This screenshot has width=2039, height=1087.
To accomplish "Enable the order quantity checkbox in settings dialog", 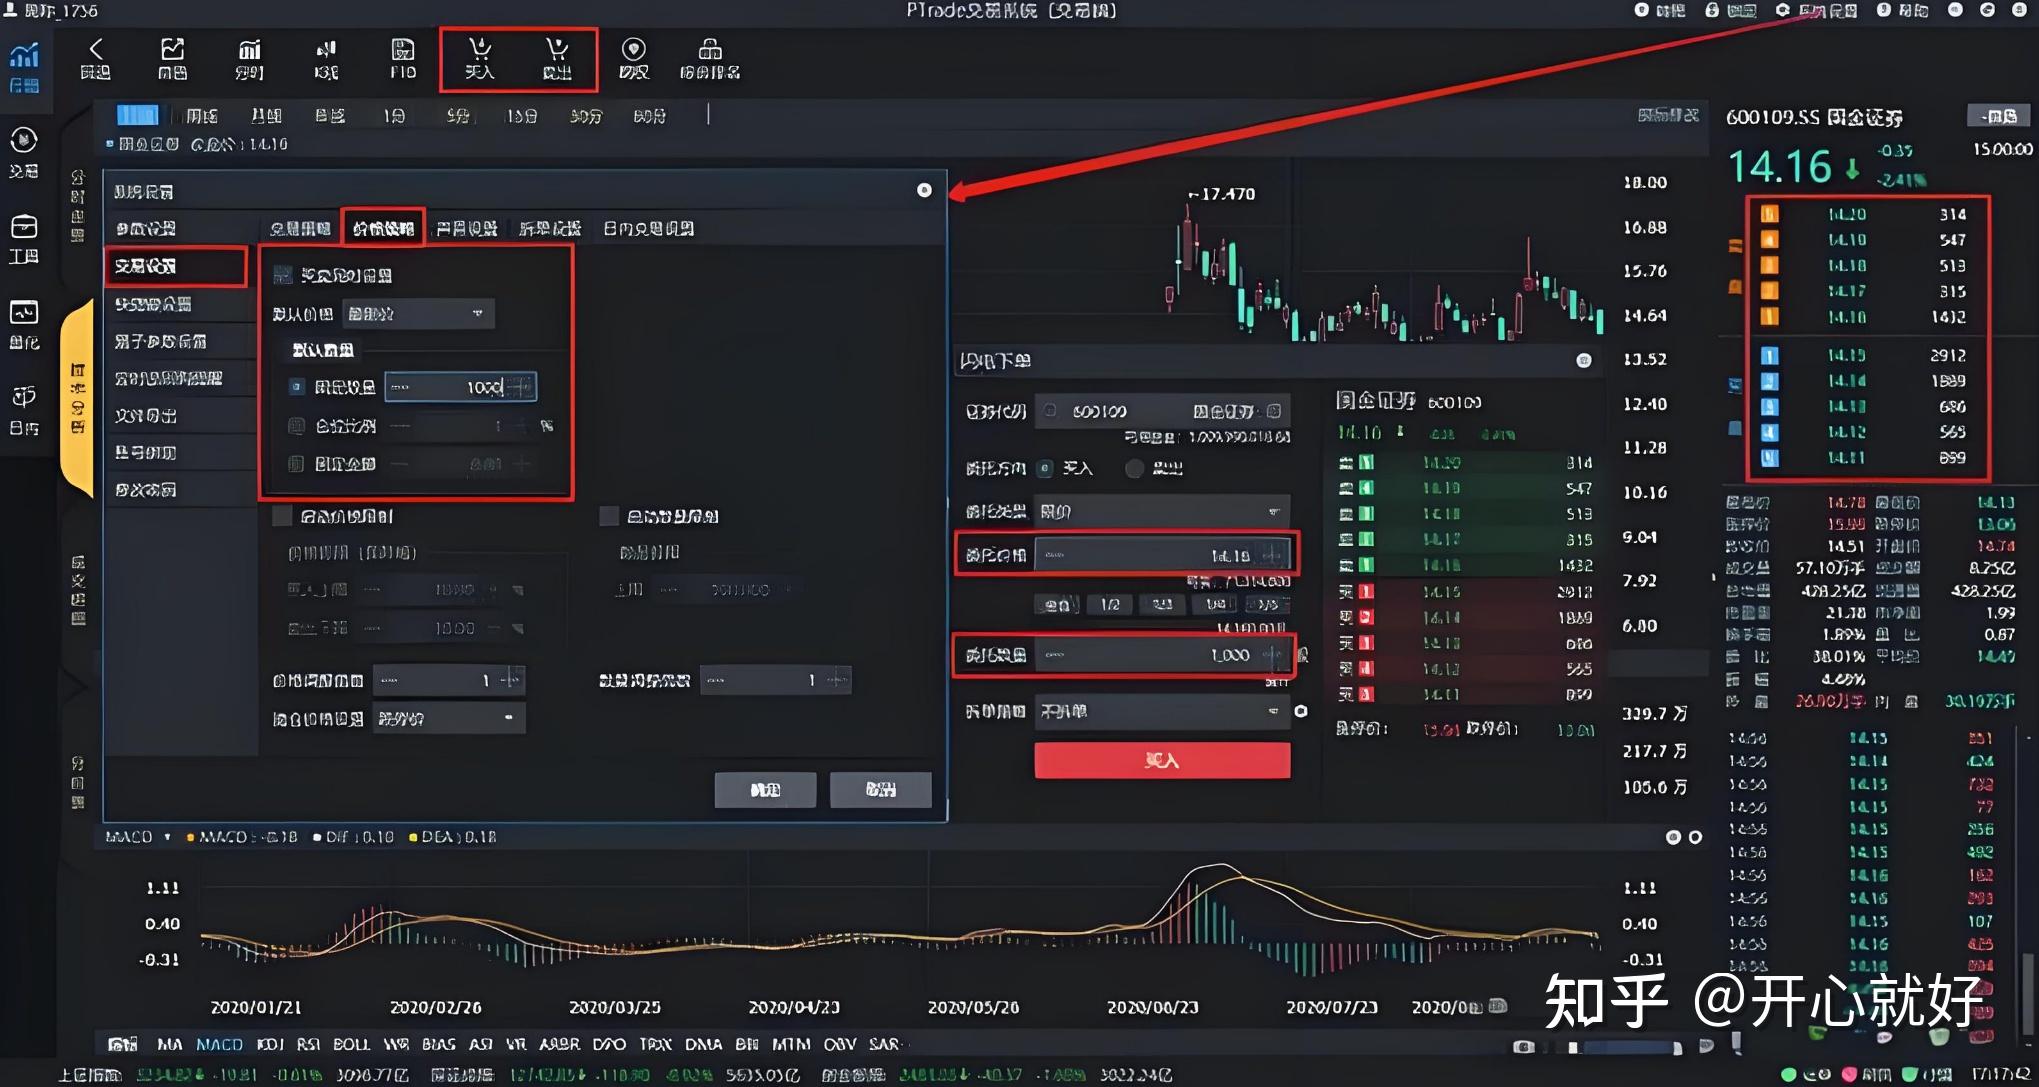I will click(297, 386).
